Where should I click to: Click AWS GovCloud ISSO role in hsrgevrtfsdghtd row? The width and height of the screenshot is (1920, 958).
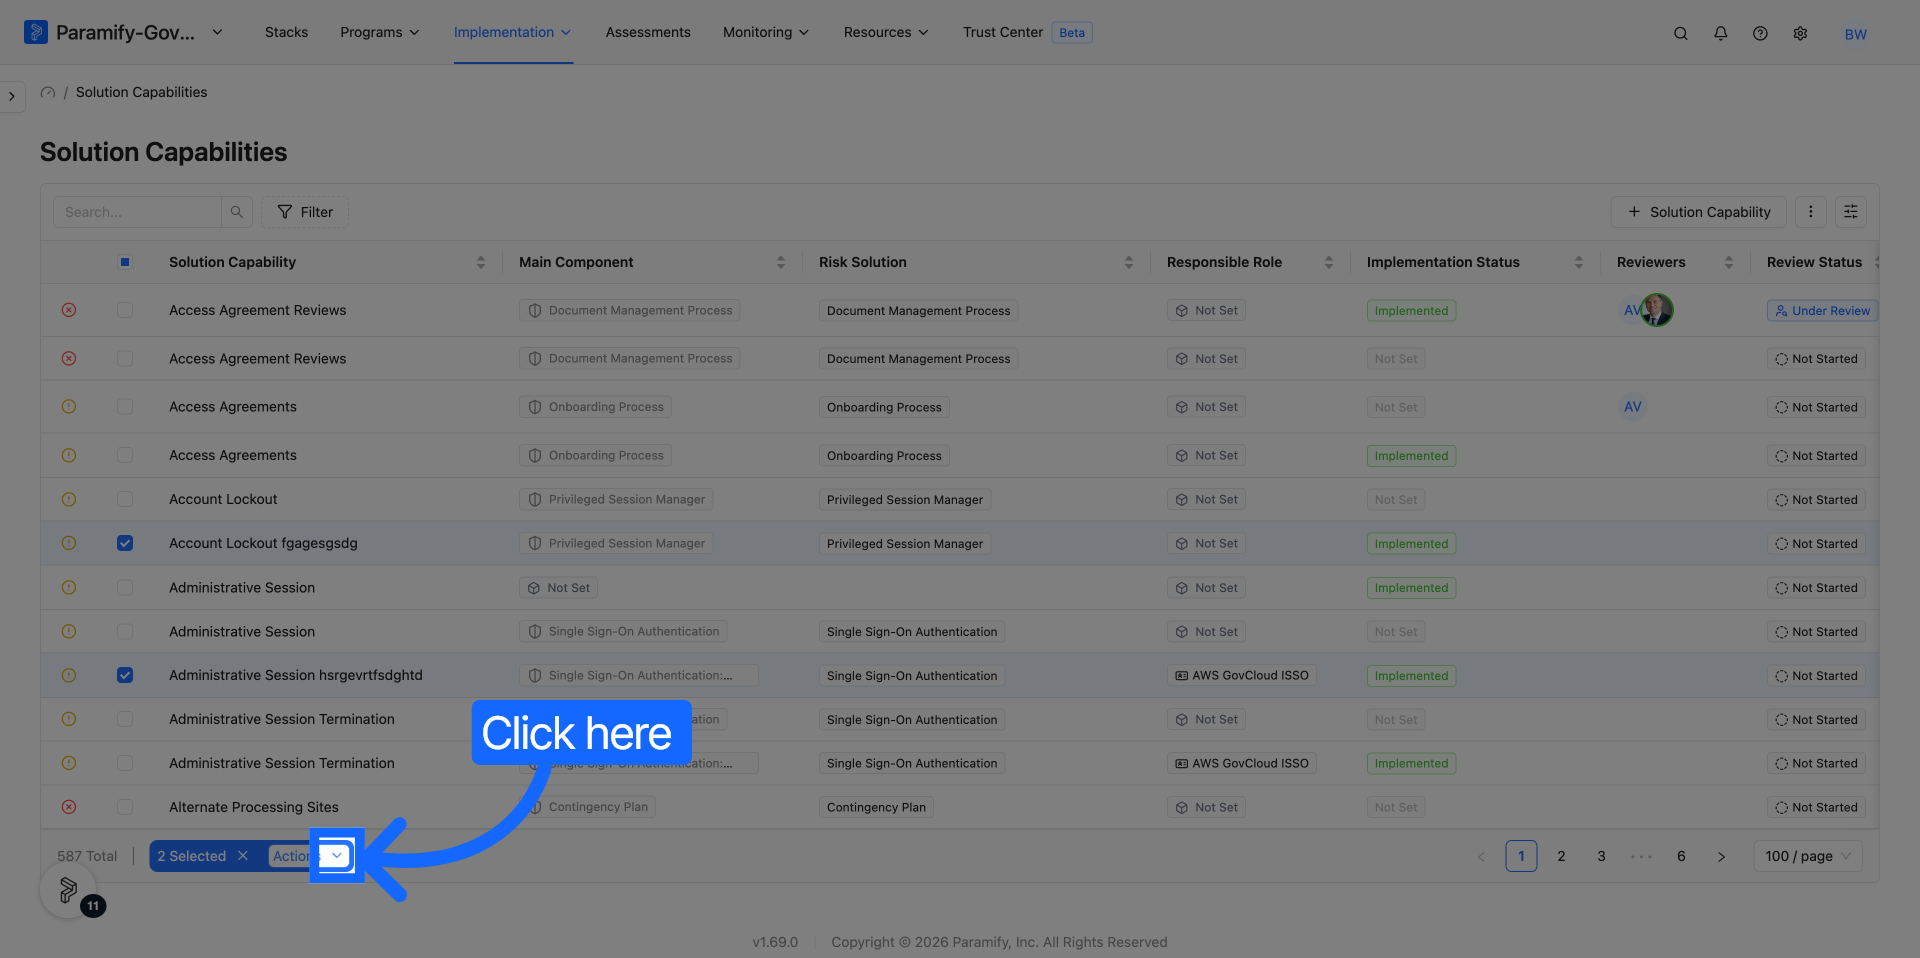(1242, 676)
